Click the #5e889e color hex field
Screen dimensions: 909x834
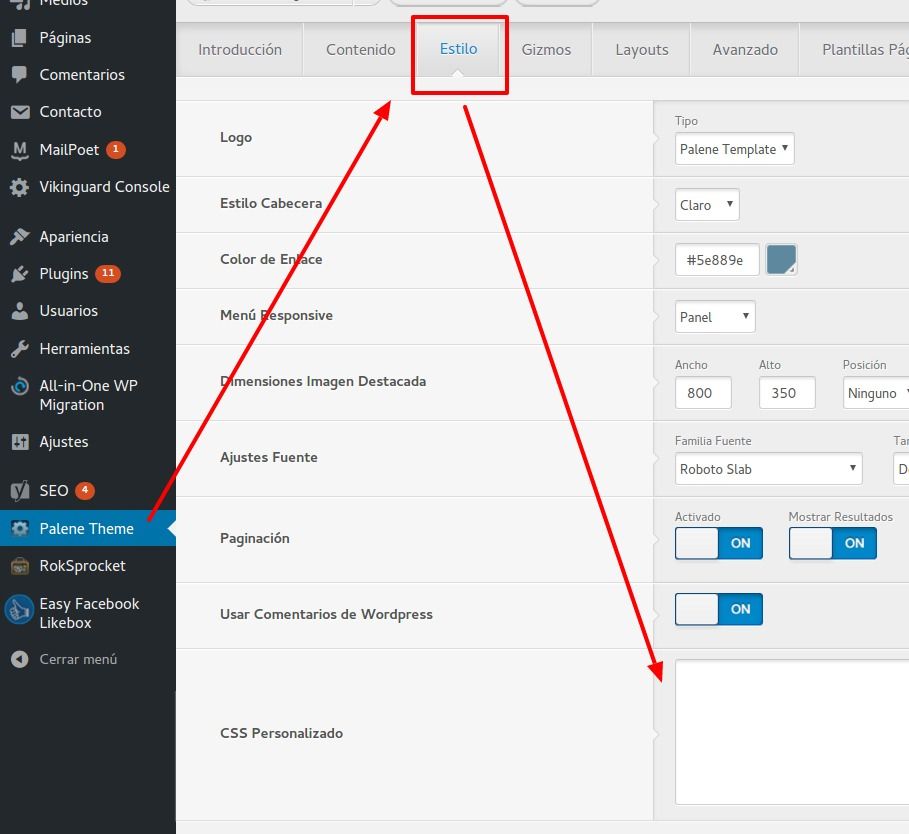[x=717, y=260]
